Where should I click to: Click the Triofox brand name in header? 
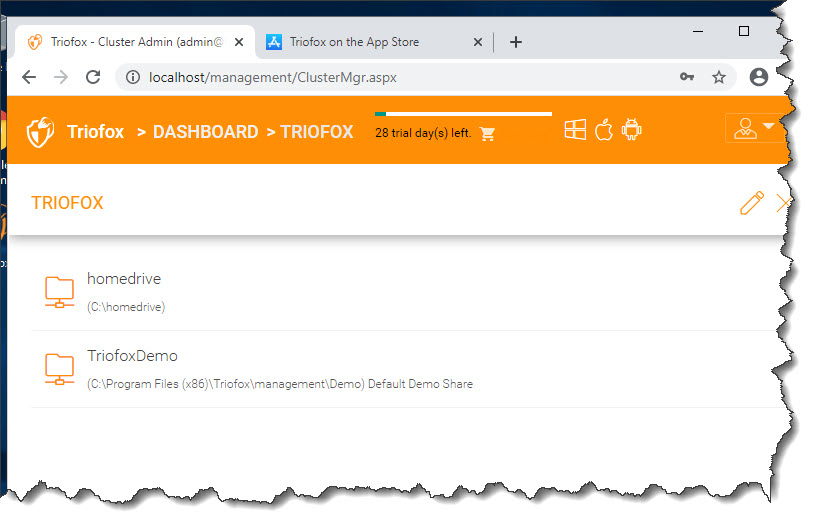tap(95, 132)
